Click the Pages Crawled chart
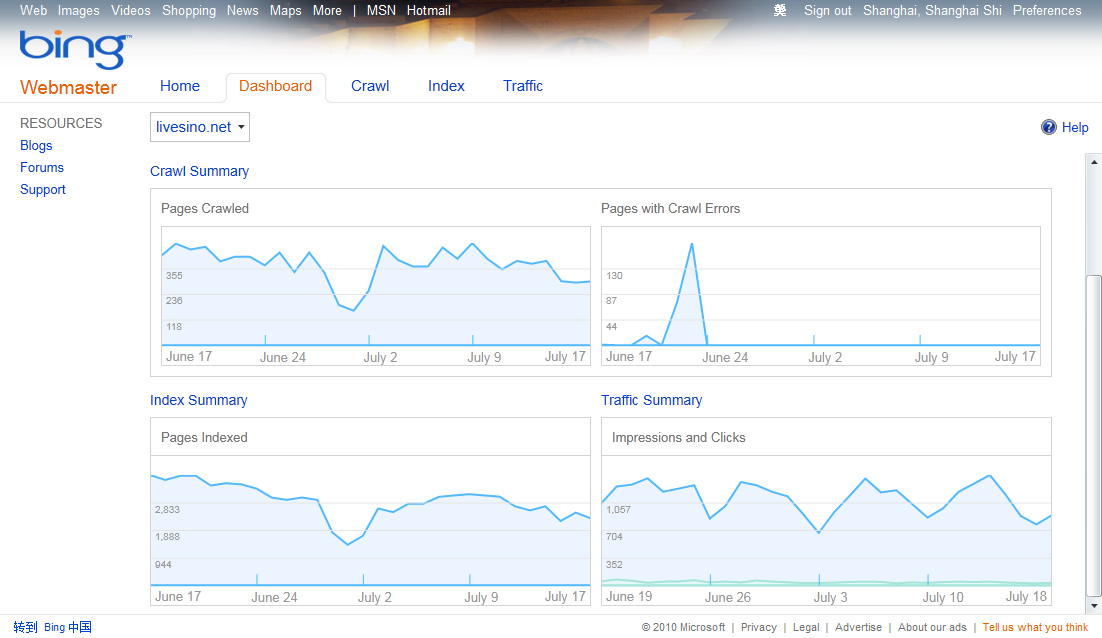Viewport: 1102px width, 638px height. pos(376,296)
